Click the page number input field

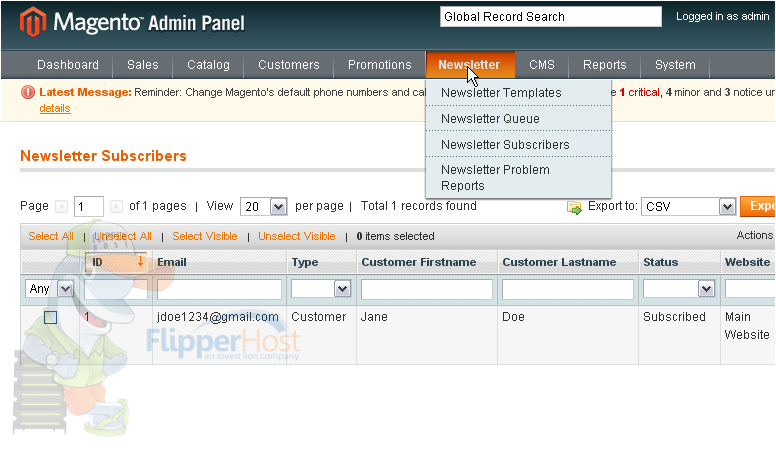coord(89,206)
